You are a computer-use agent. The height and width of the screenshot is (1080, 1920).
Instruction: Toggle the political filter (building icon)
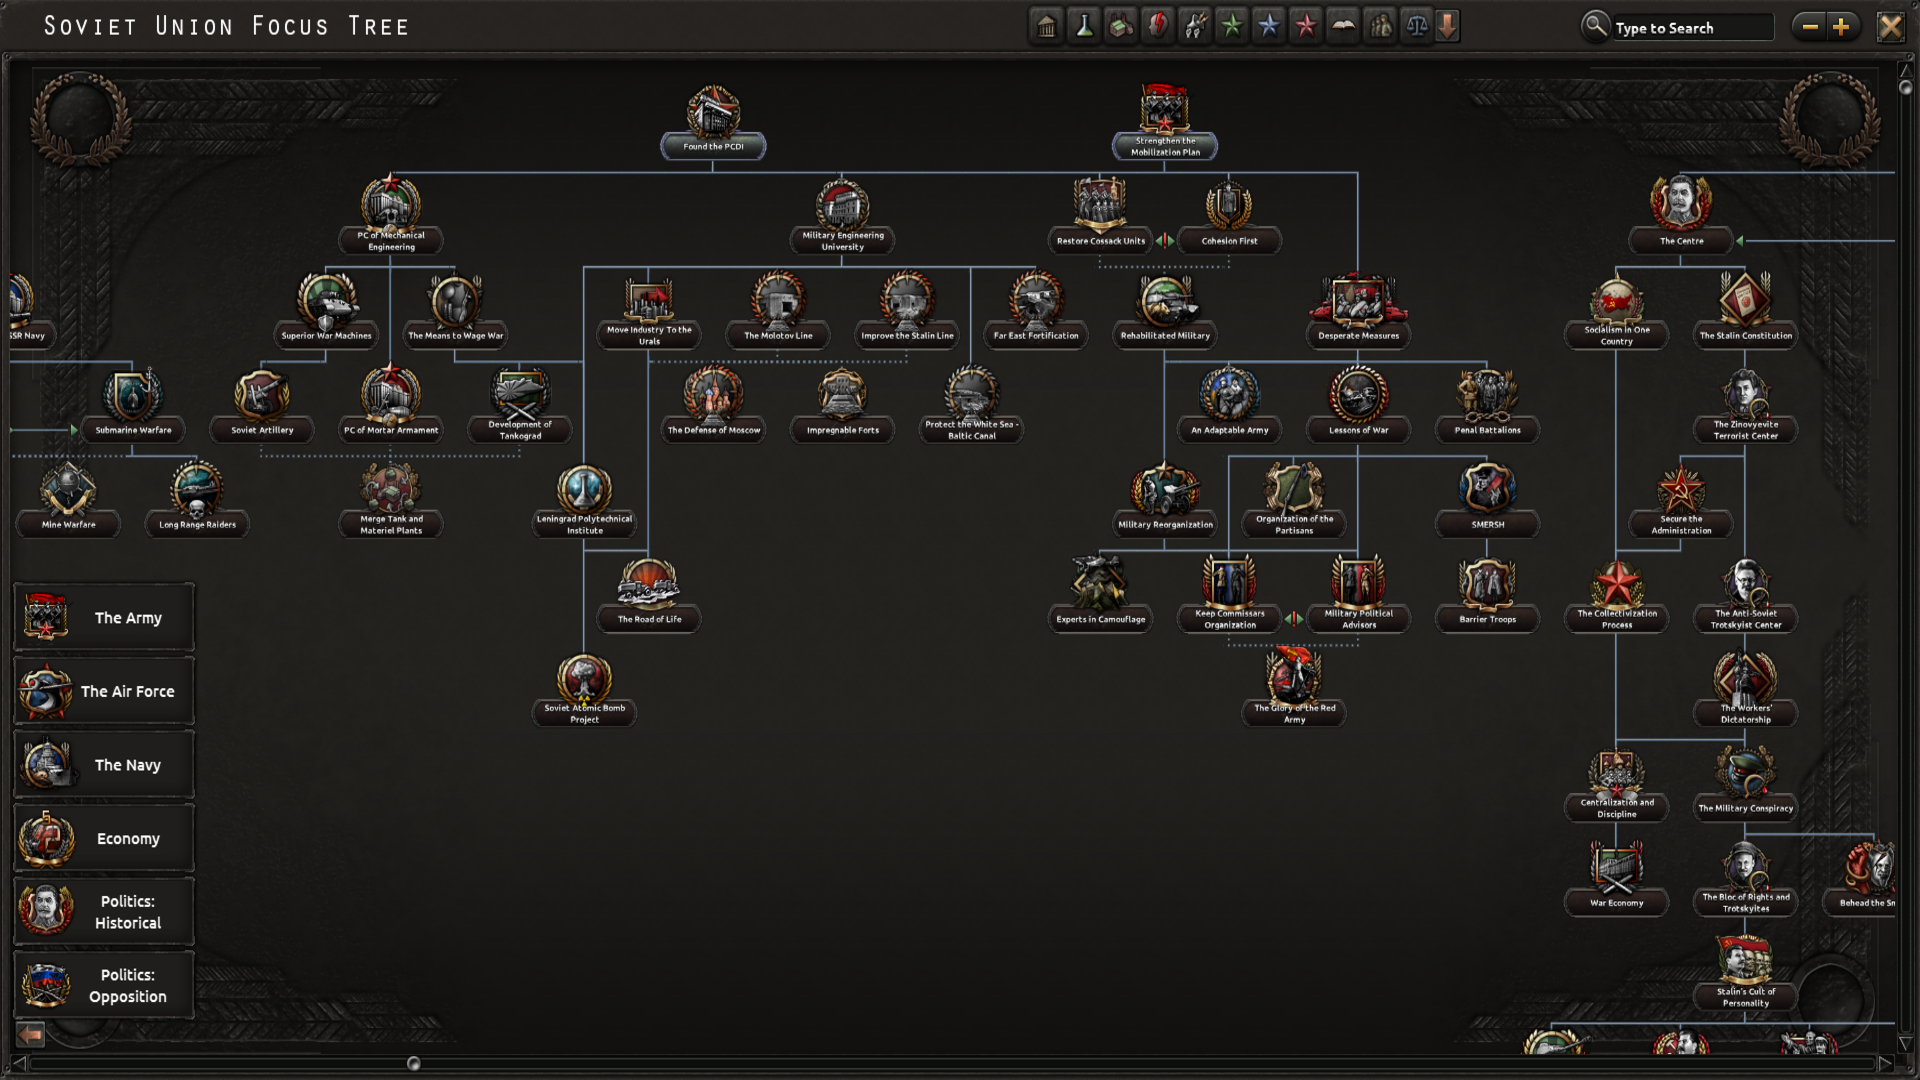(x=1046, y=27)
